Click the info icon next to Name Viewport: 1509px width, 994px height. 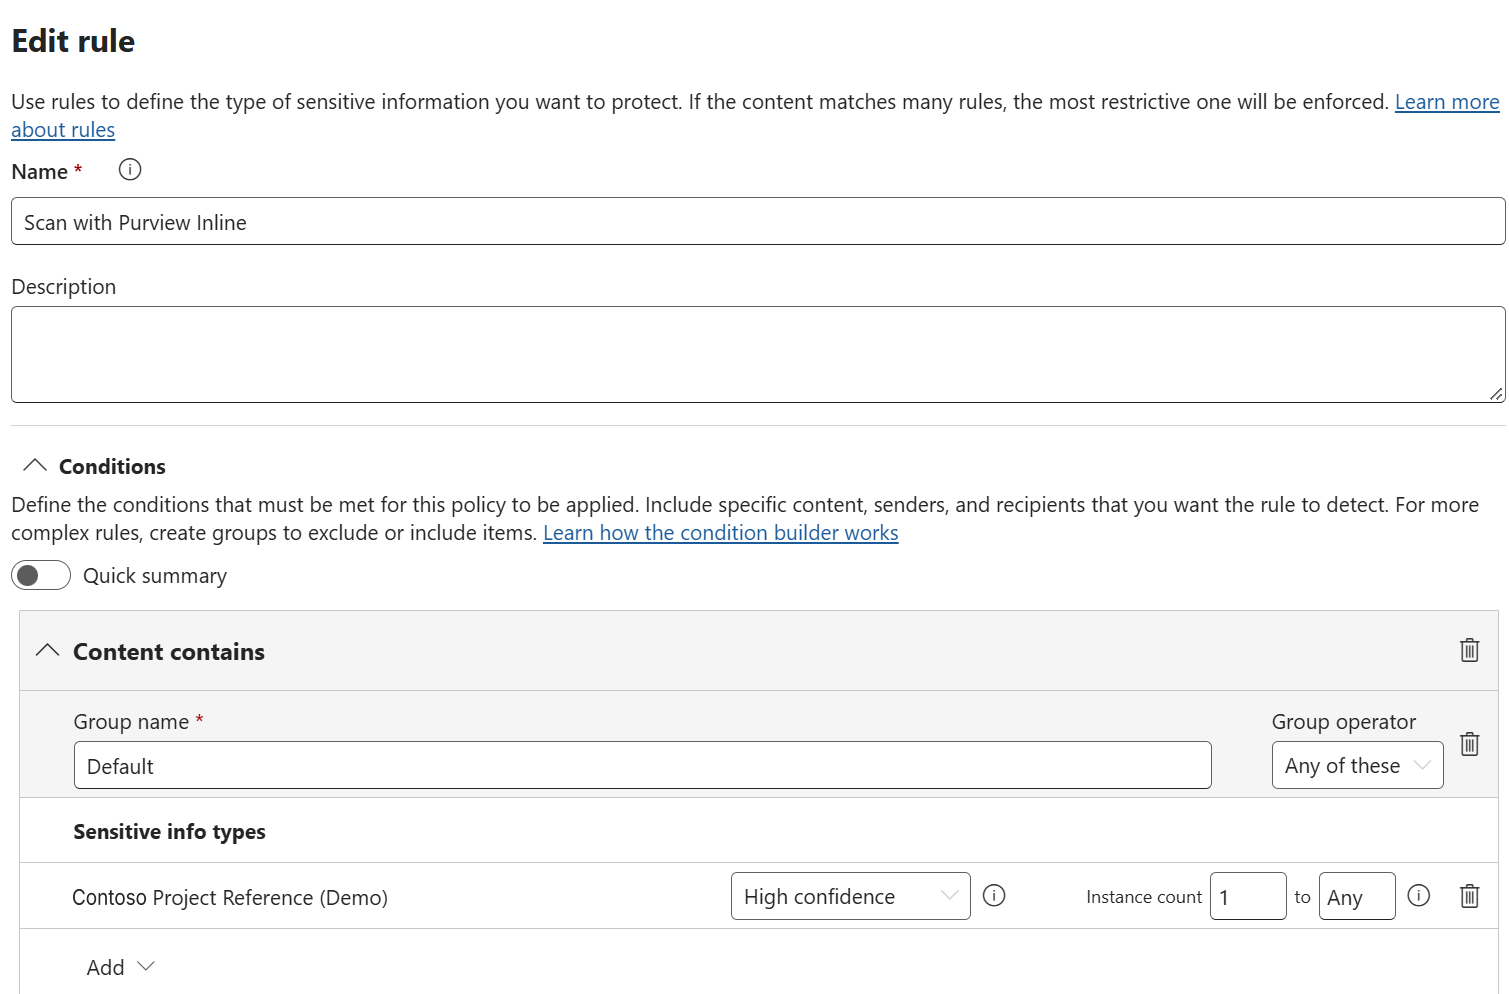click(x=130, y=170)
